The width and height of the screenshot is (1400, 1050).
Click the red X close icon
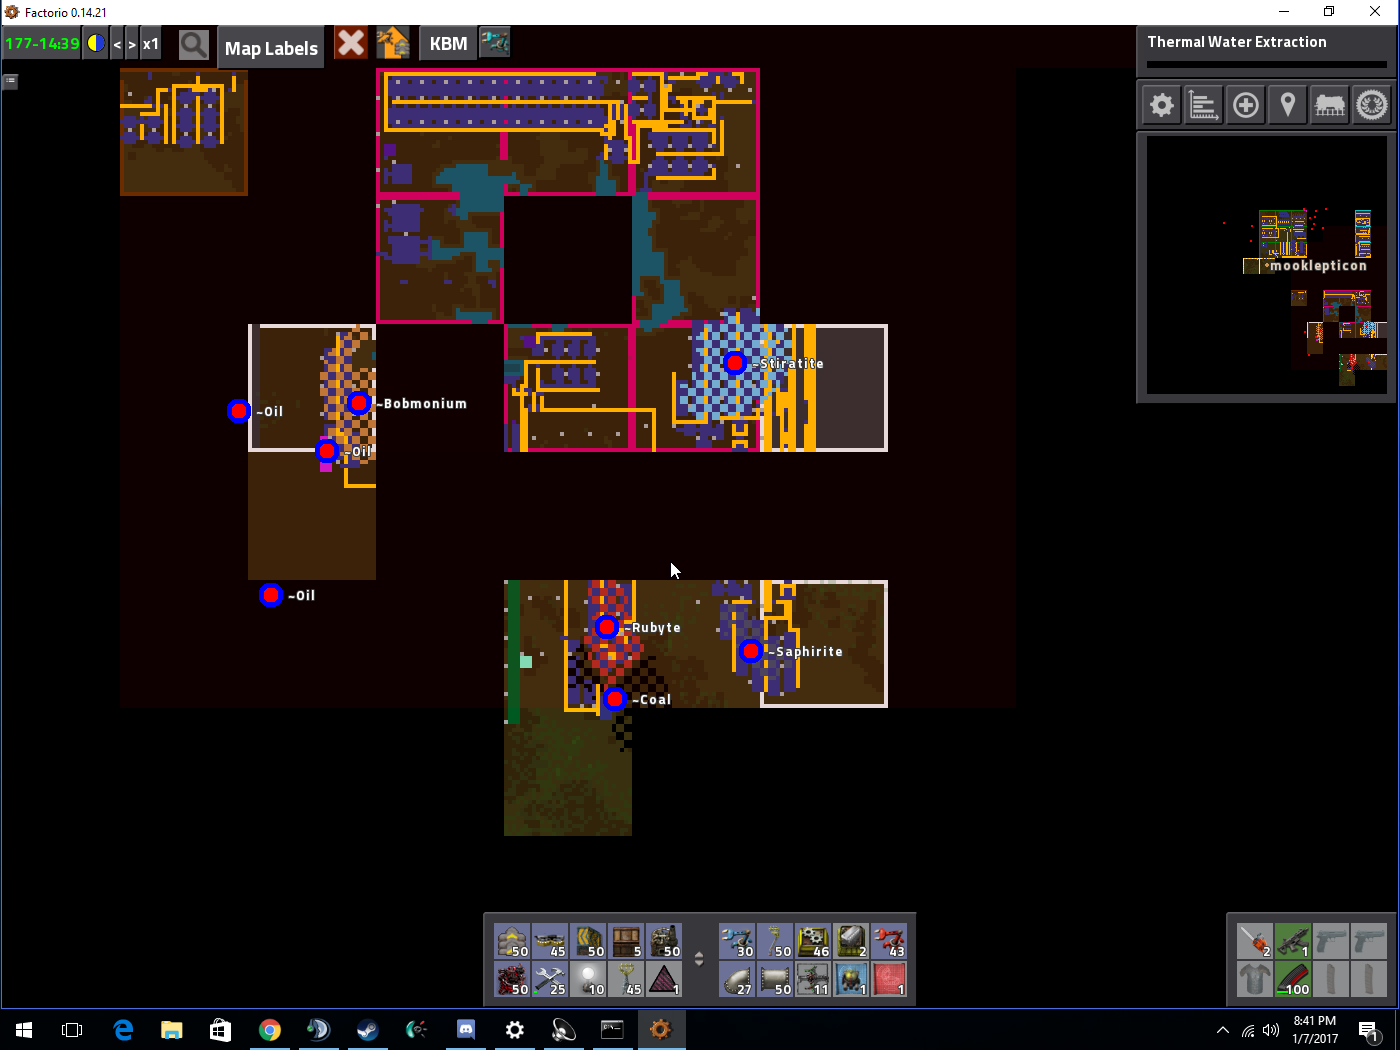[351, 43]
